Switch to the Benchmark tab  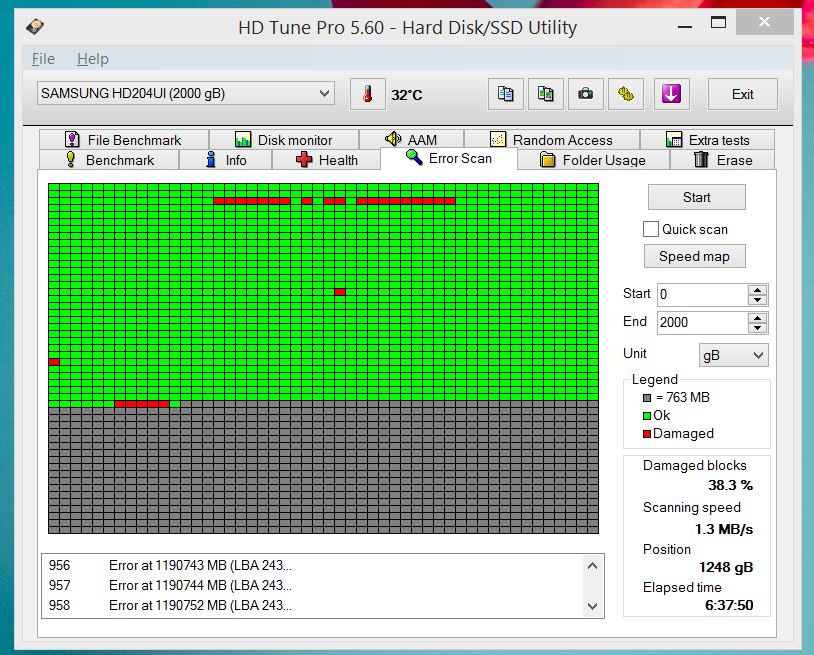(x=110, y=160)
